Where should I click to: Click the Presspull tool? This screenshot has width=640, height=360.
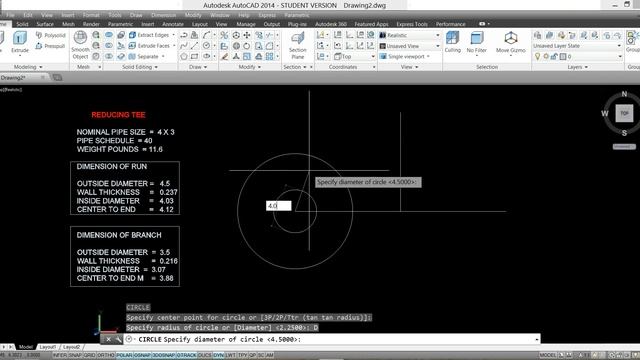coord(51,46)
